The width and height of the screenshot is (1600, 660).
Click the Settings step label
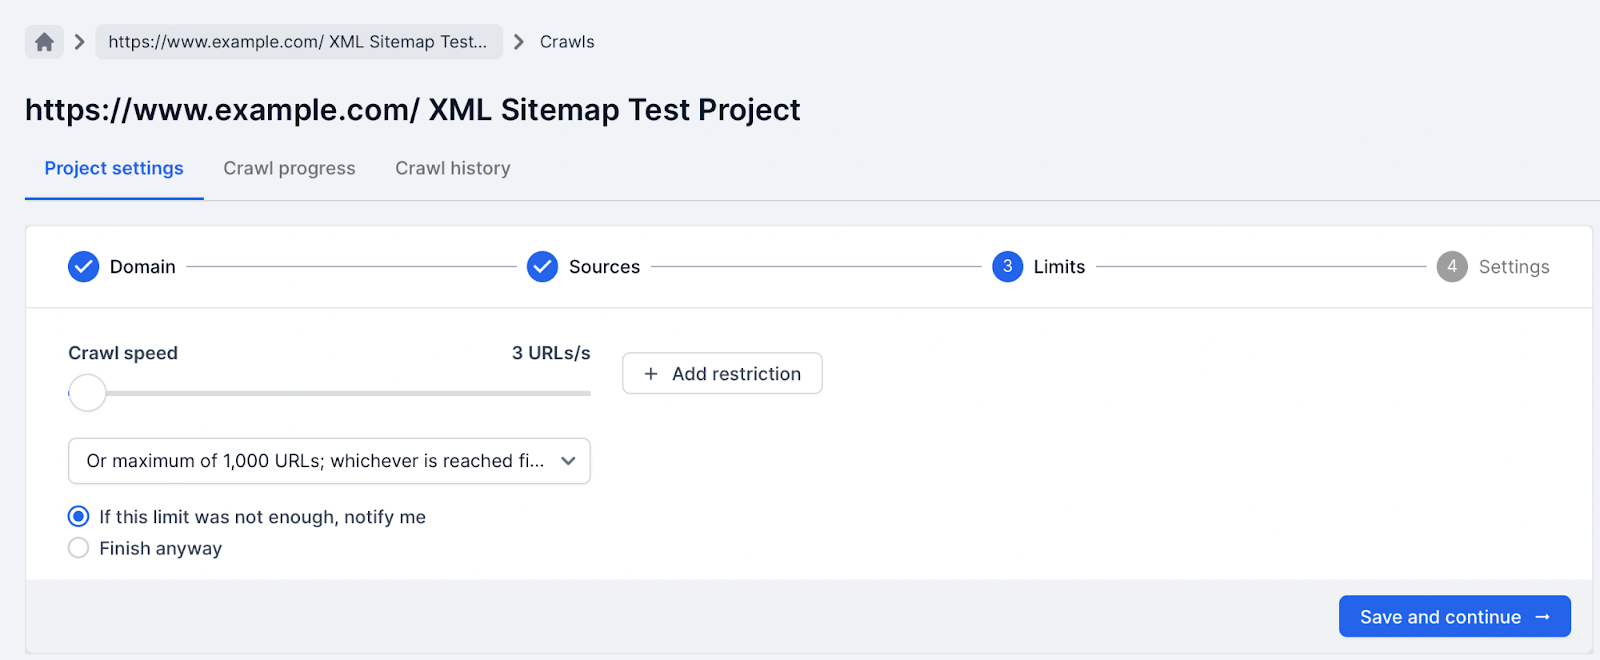(x=1514, y=267)
